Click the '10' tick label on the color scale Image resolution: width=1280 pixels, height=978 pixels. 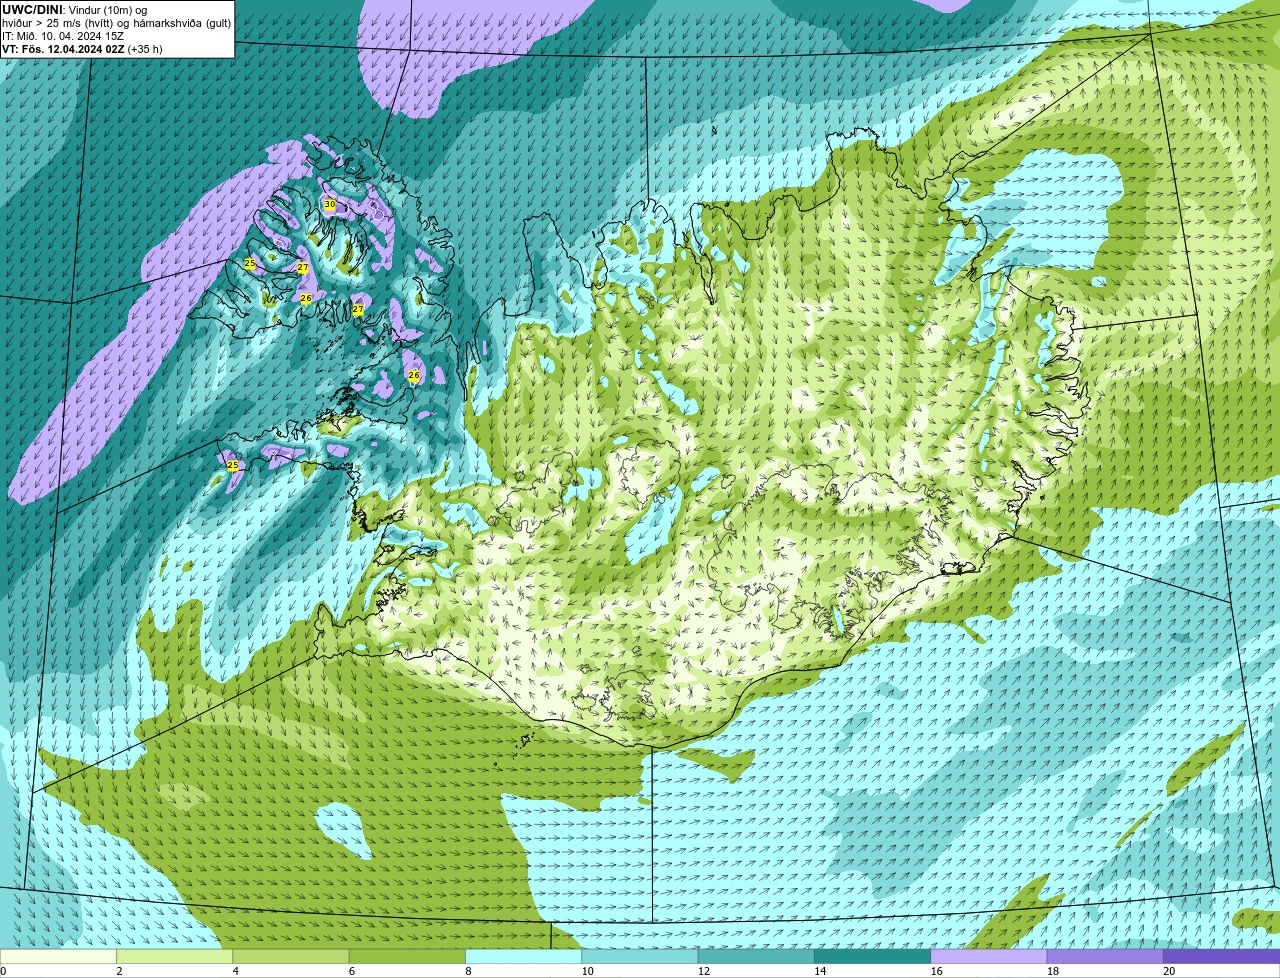point(587,971)
